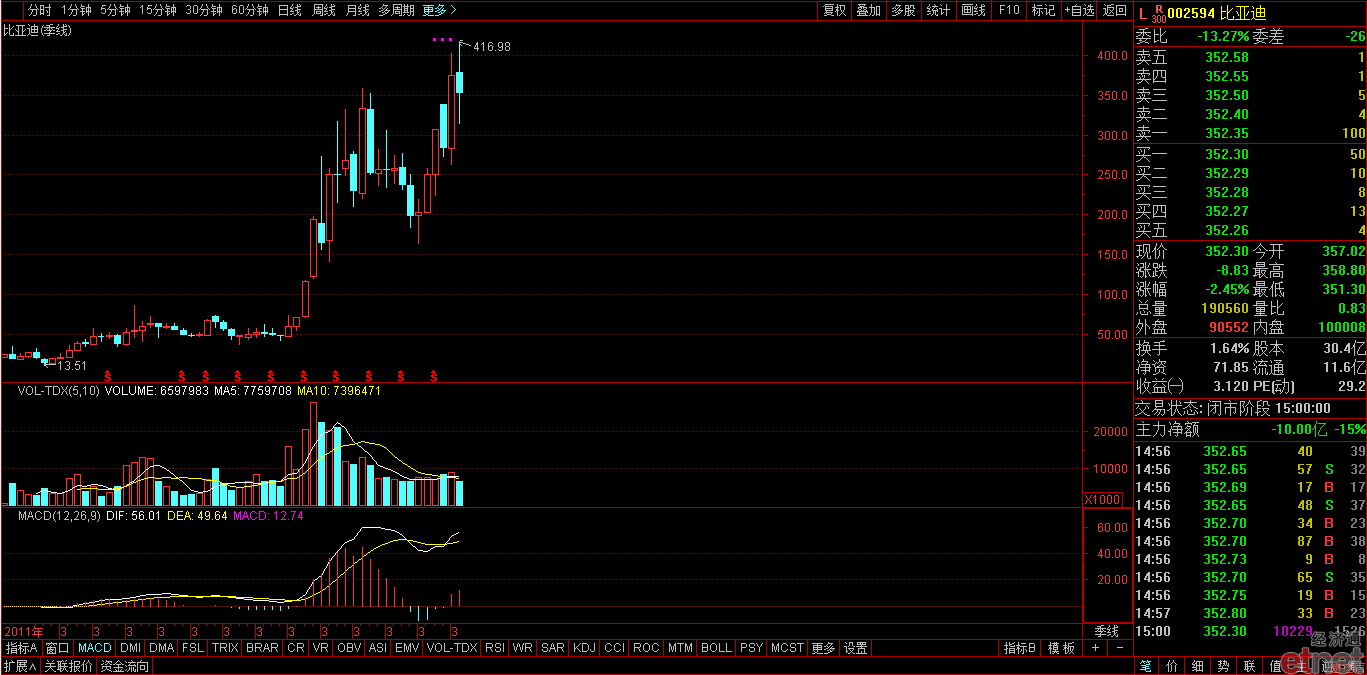The width and height of the screenshot is (1367, 675).
Task: Switch to the 60分钟 period
Action: [249, 10]
